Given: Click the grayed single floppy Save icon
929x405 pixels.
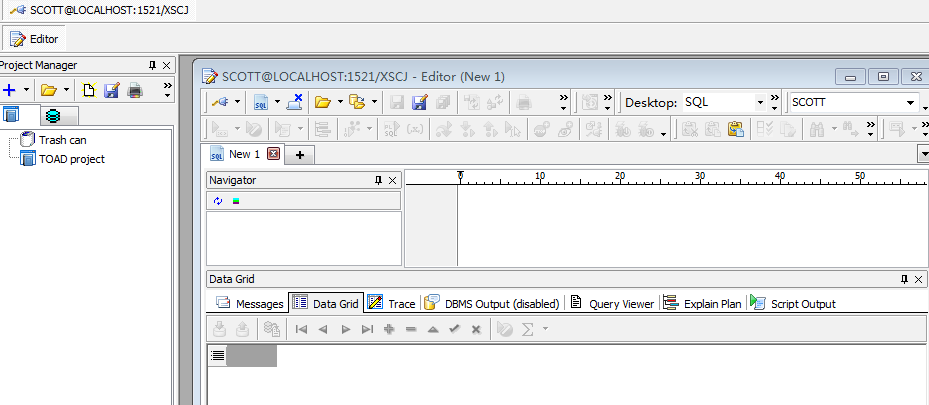Looking at the screenshot, I should click(397, 102).
